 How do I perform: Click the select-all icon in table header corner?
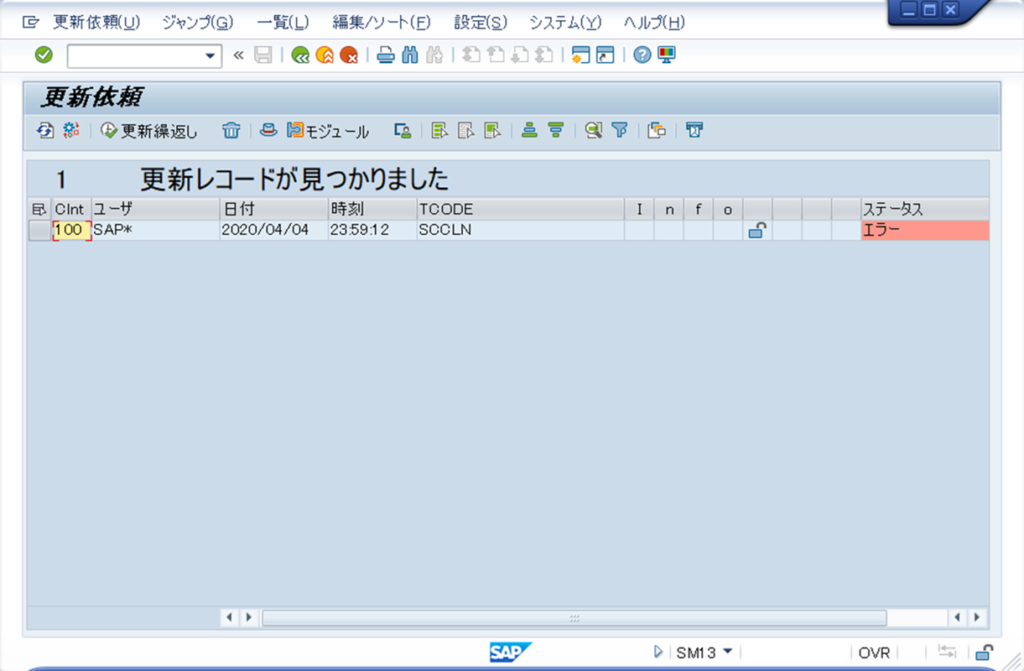39,209
